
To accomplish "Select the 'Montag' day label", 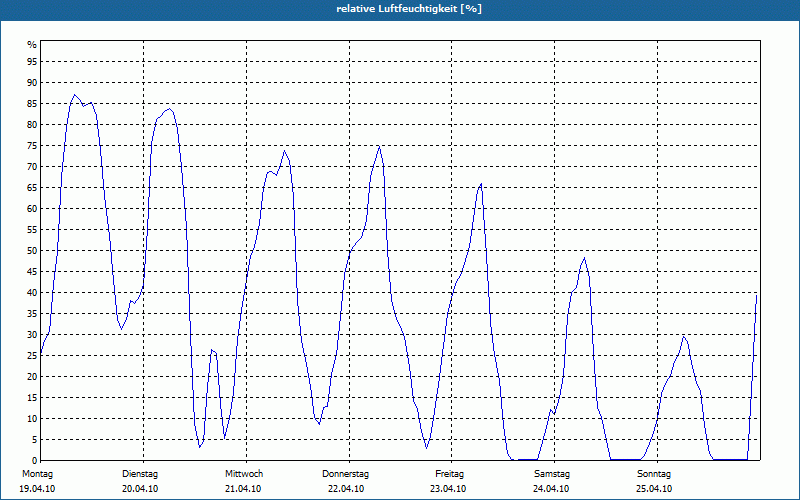I will (37, 474).
